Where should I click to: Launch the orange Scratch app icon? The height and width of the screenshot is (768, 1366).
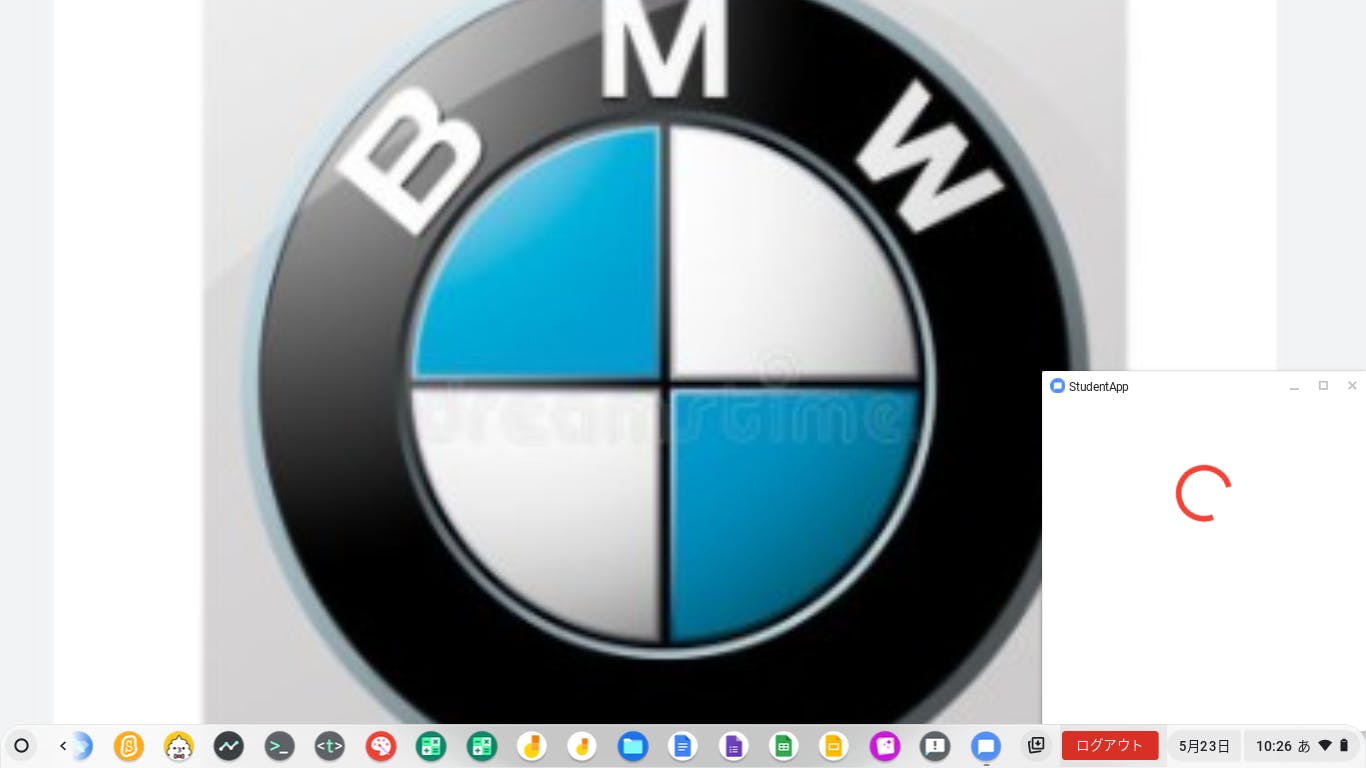click(128, 746)
